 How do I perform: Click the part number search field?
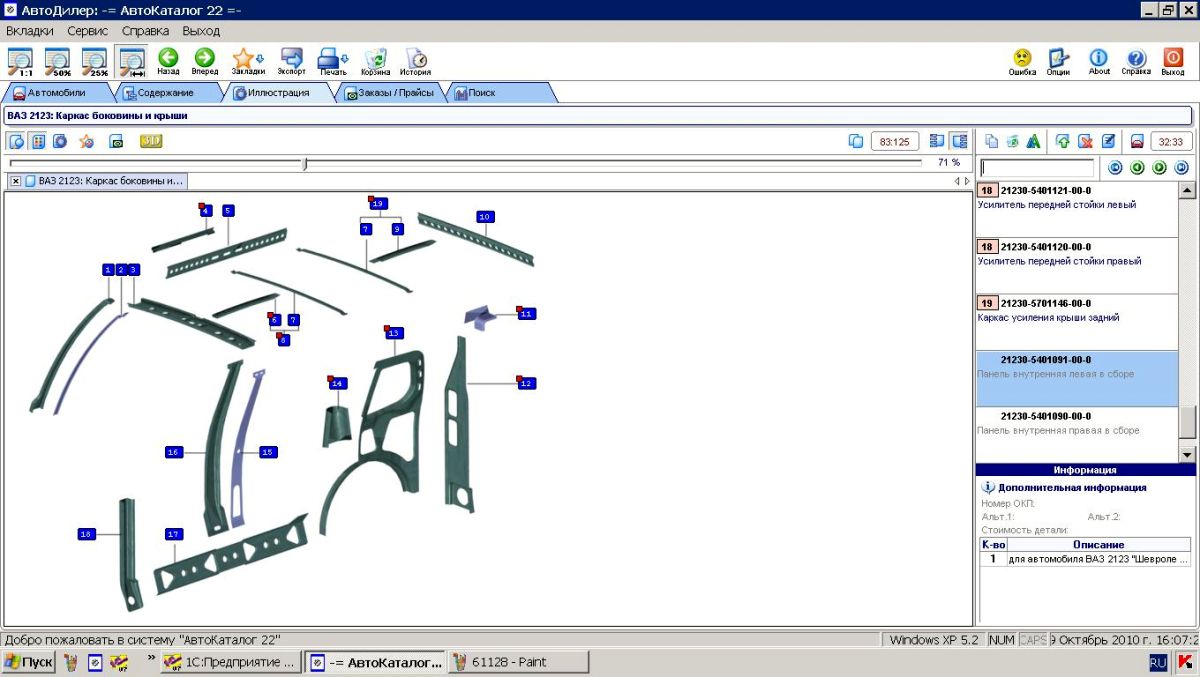pyautogui.click(x=1037, y=168)
